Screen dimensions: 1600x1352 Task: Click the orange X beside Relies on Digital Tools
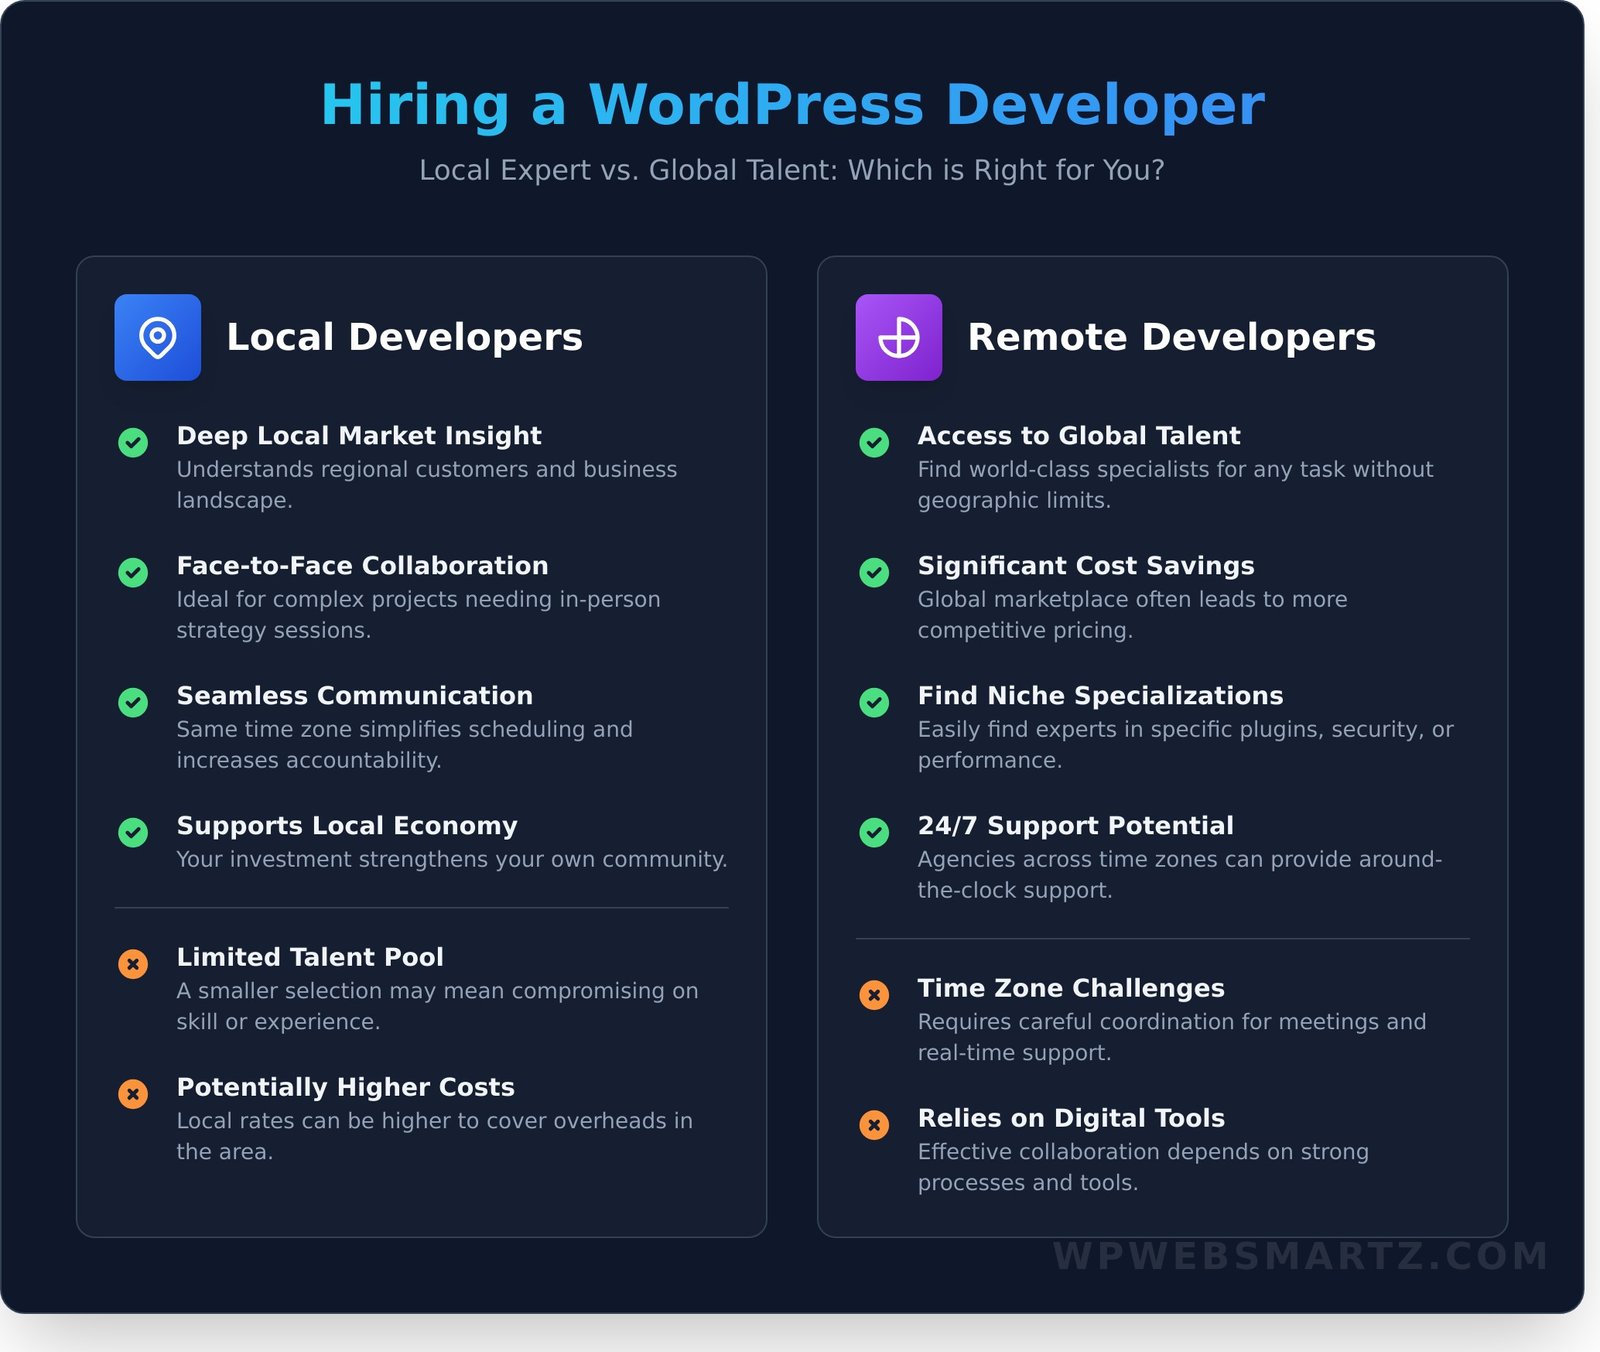point(874,1126)
